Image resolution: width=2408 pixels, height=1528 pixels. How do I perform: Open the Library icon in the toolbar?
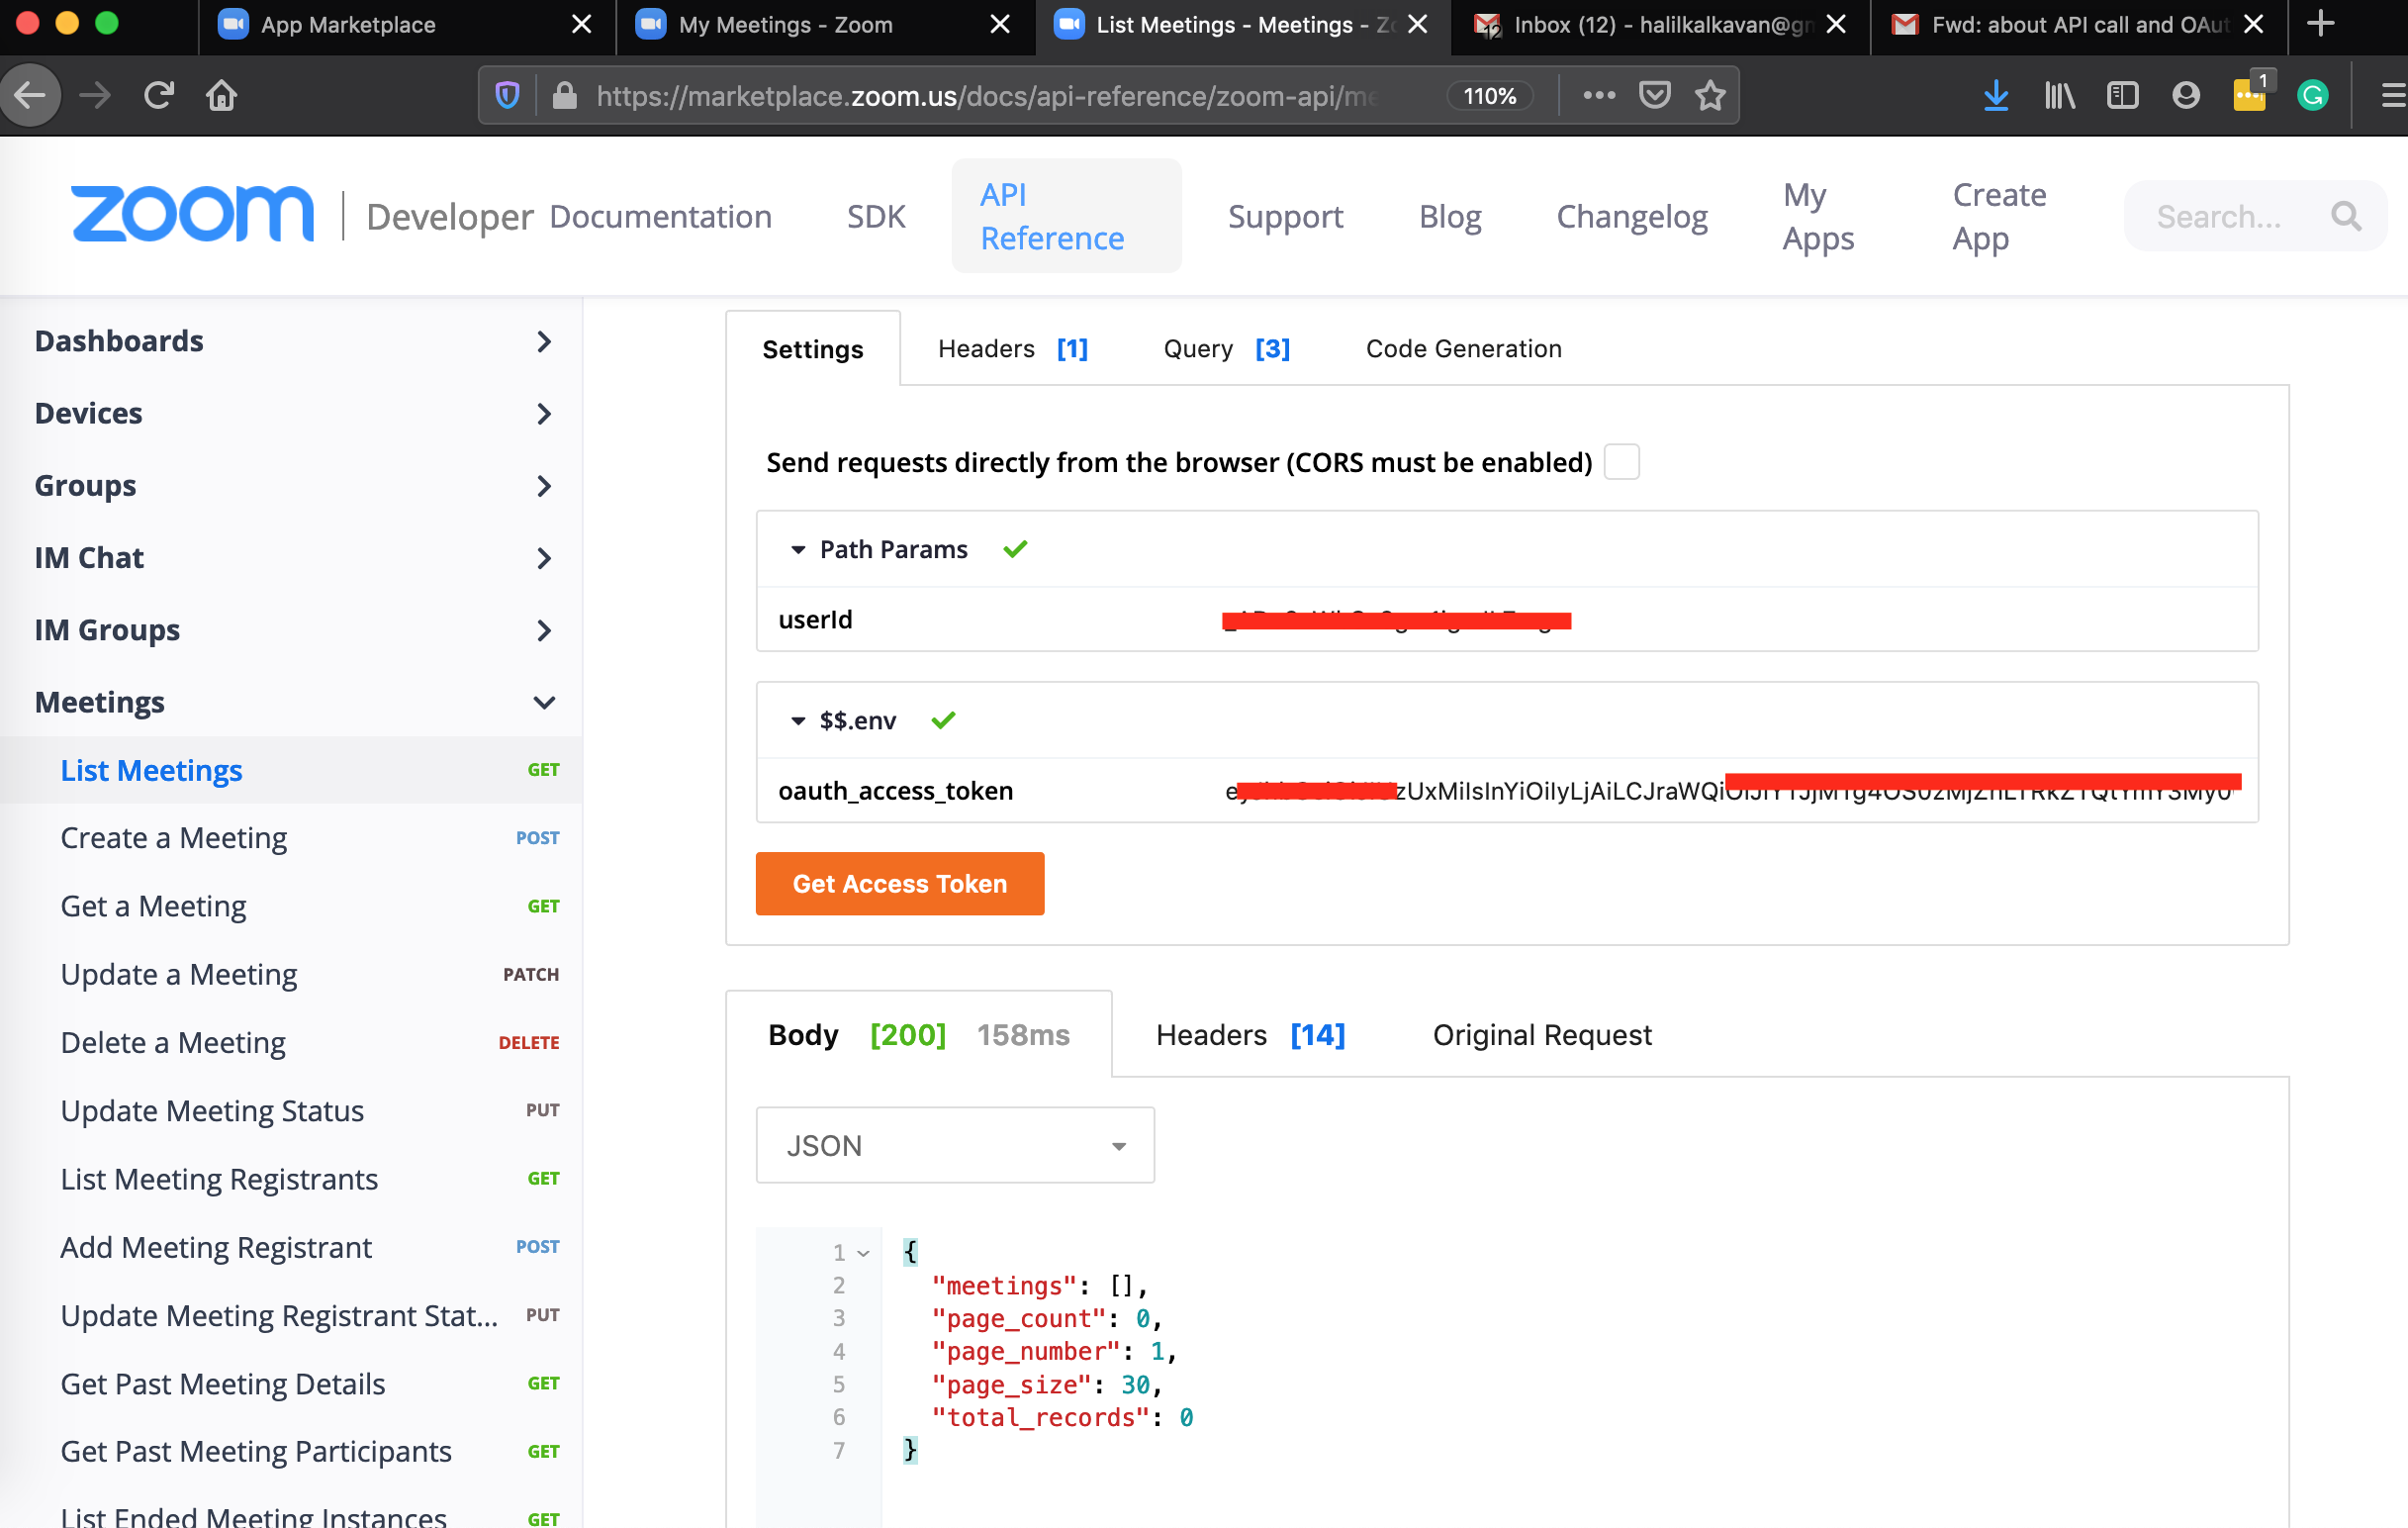2059,96
